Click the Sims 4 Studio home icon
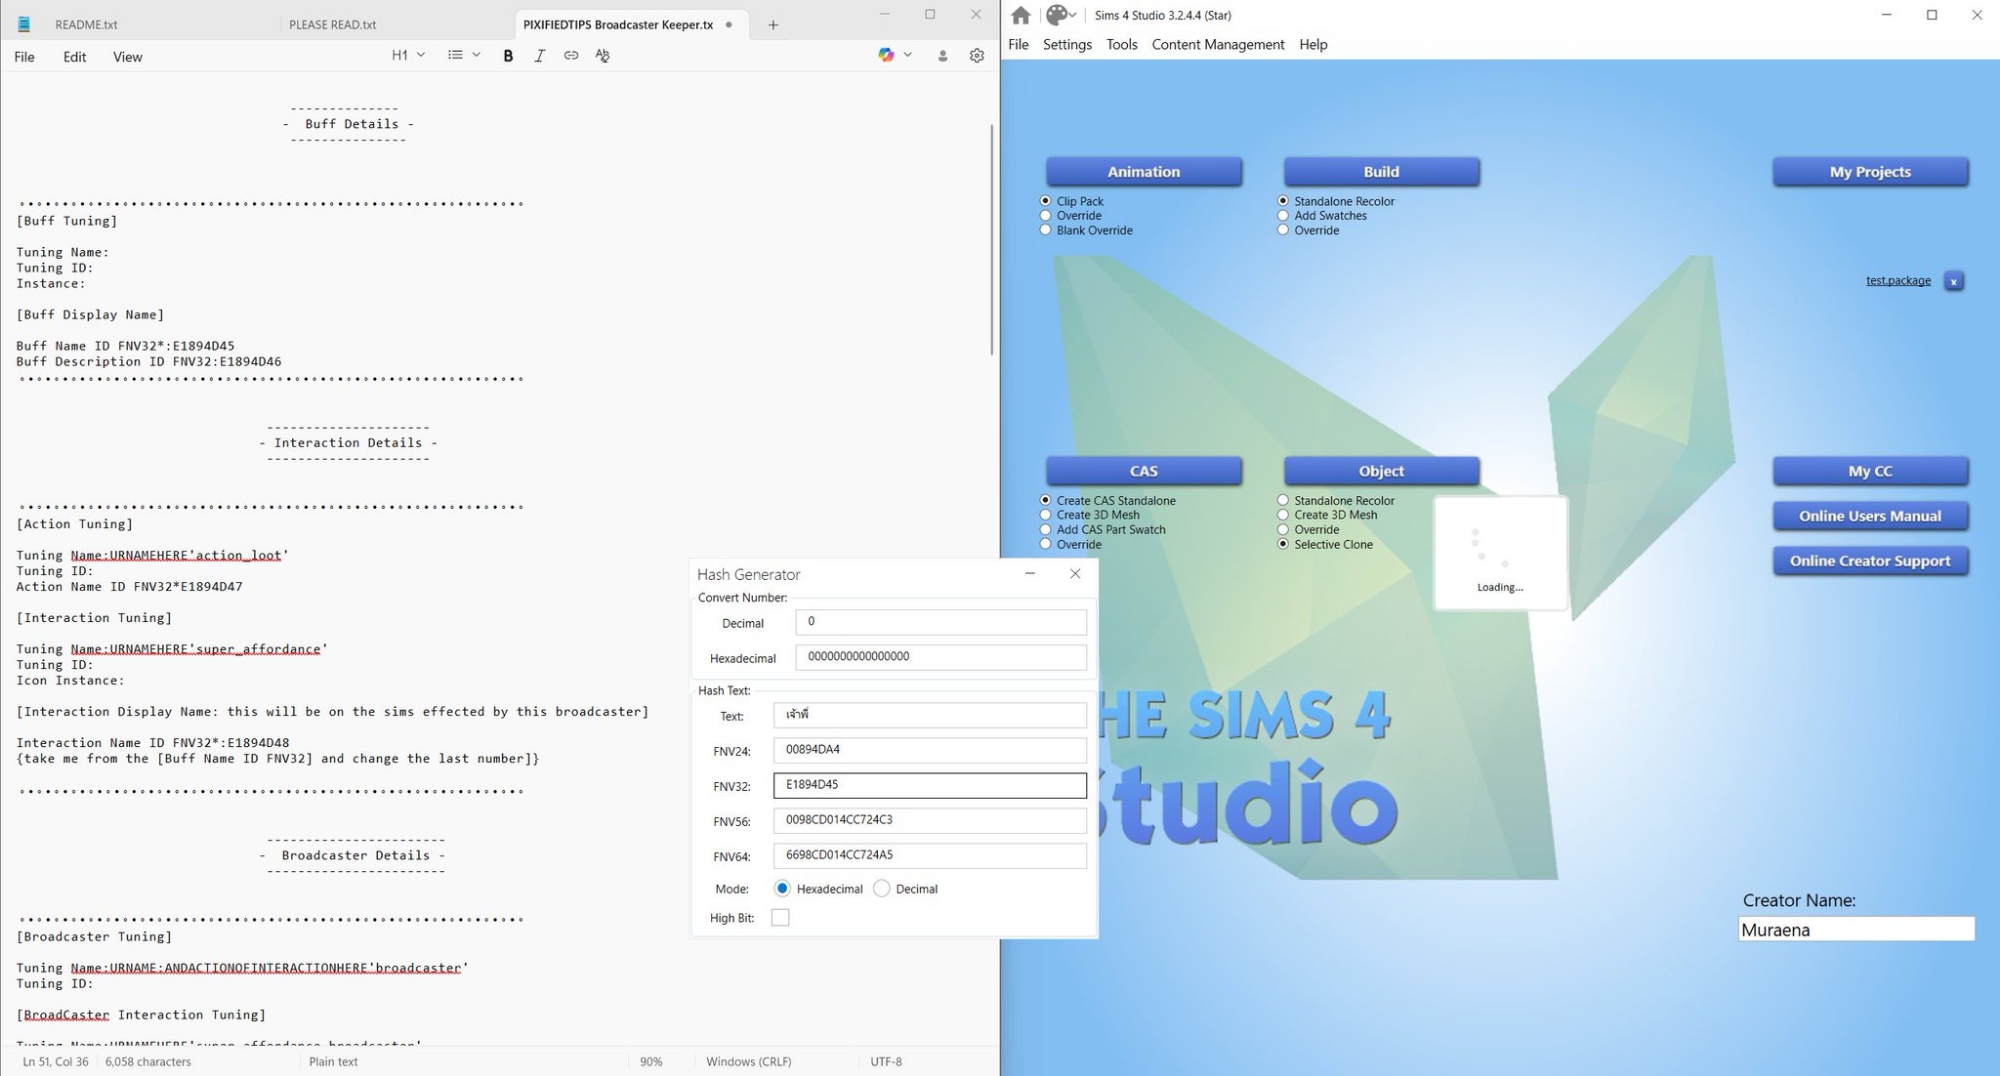The image size is (2000, 1076). point(1020,15)
